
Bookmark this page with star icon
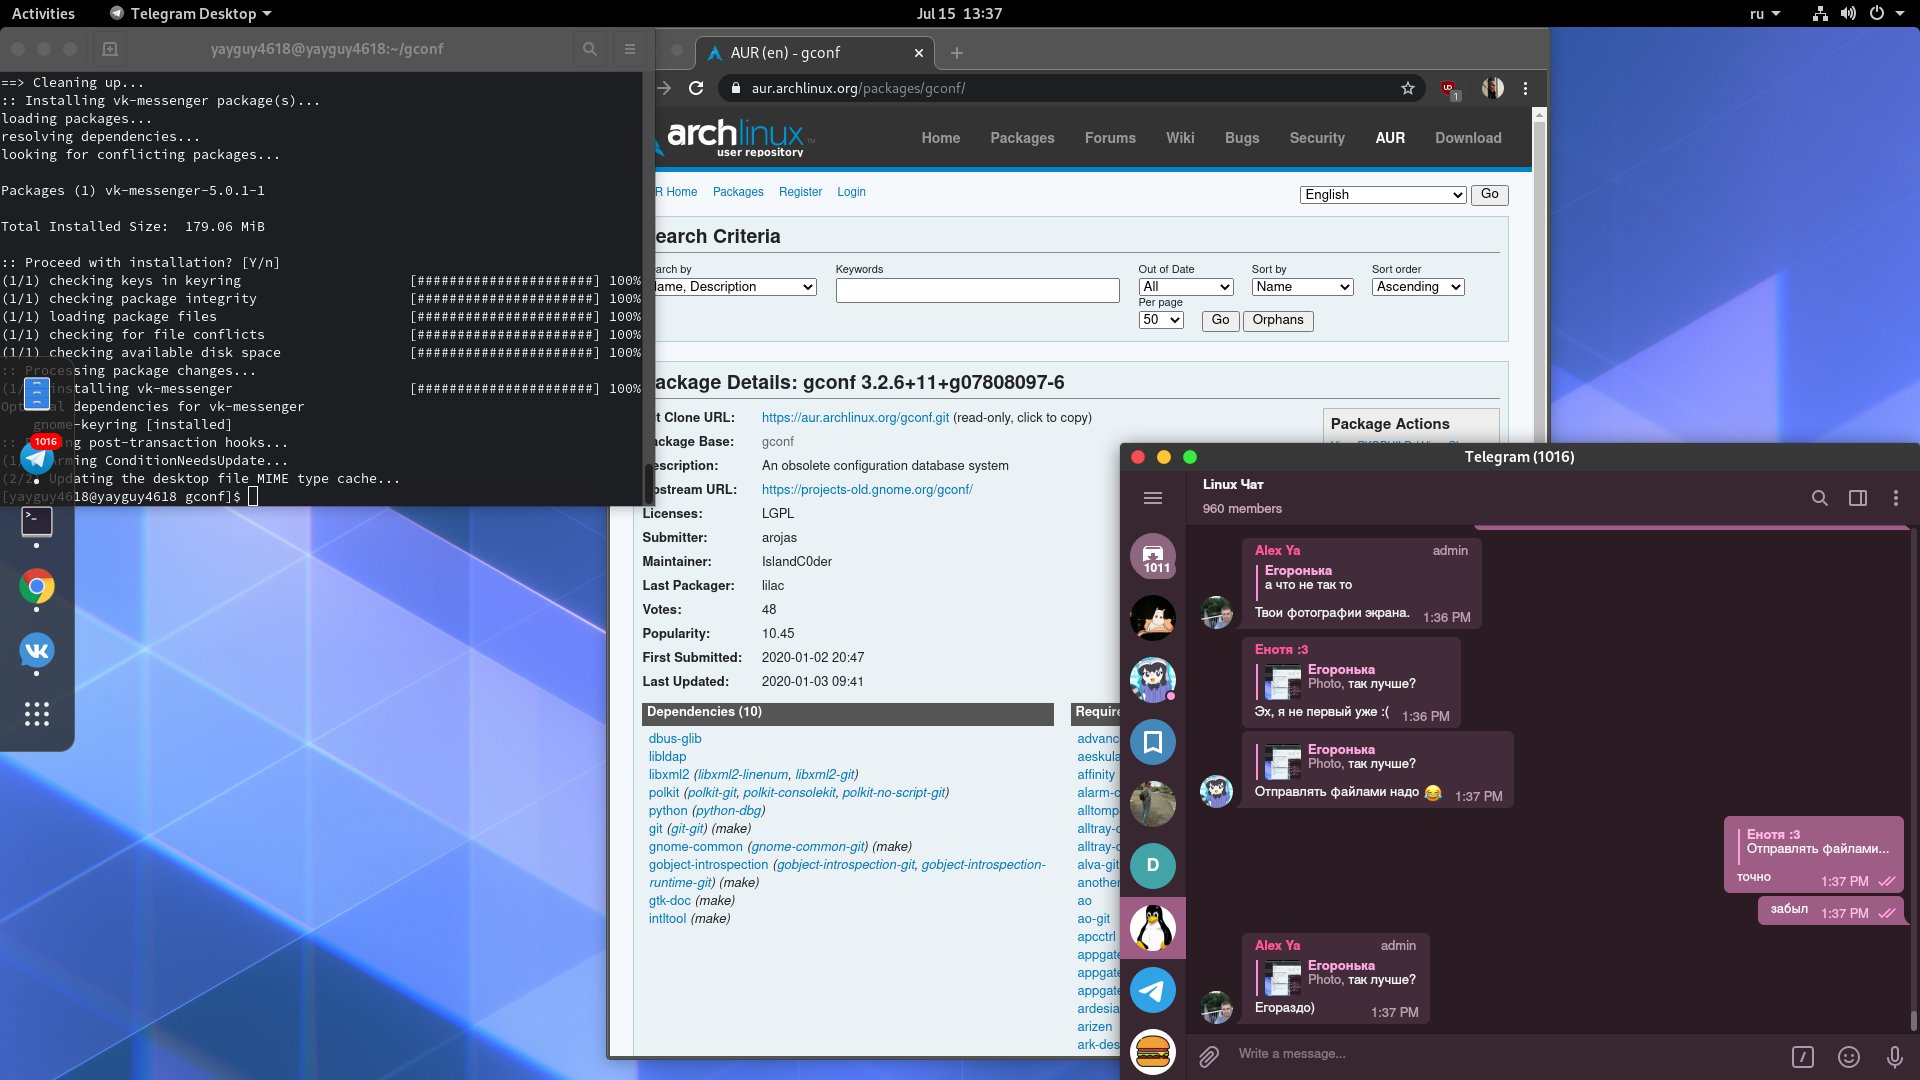pyautogui.click(x=1408, y=88)
